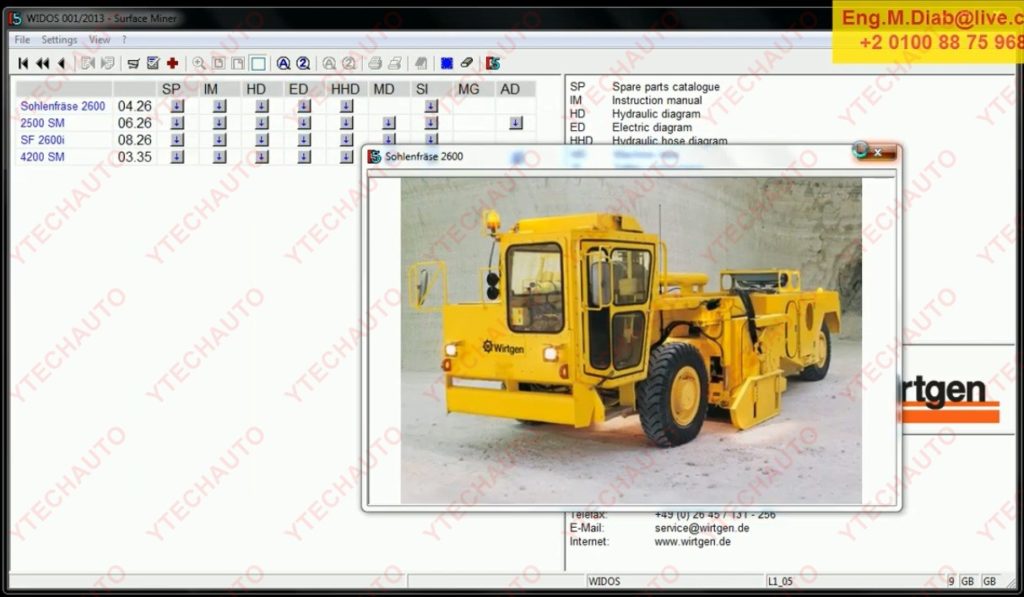
Task: Click the exit WIDOS icon in toolbar
Action: (x=493, y=63)
